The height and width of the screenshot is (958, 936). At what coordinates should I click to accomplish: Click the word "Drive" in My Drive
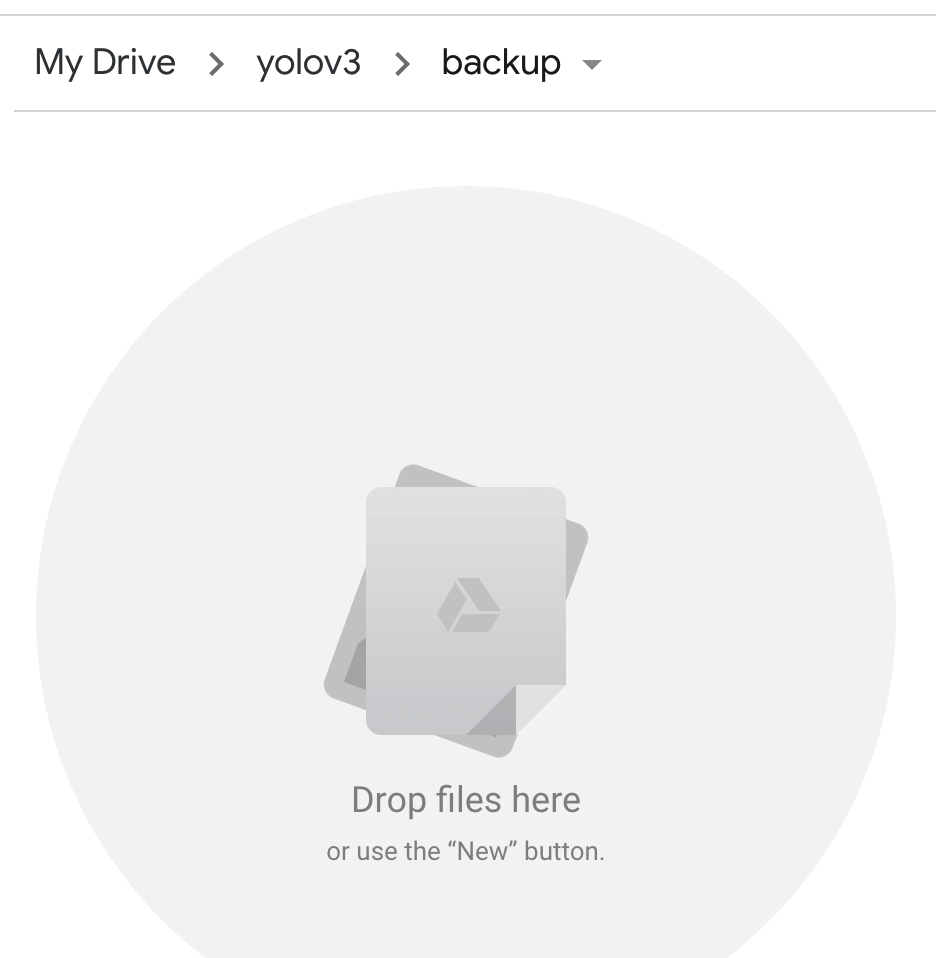[x=134, y=63]
